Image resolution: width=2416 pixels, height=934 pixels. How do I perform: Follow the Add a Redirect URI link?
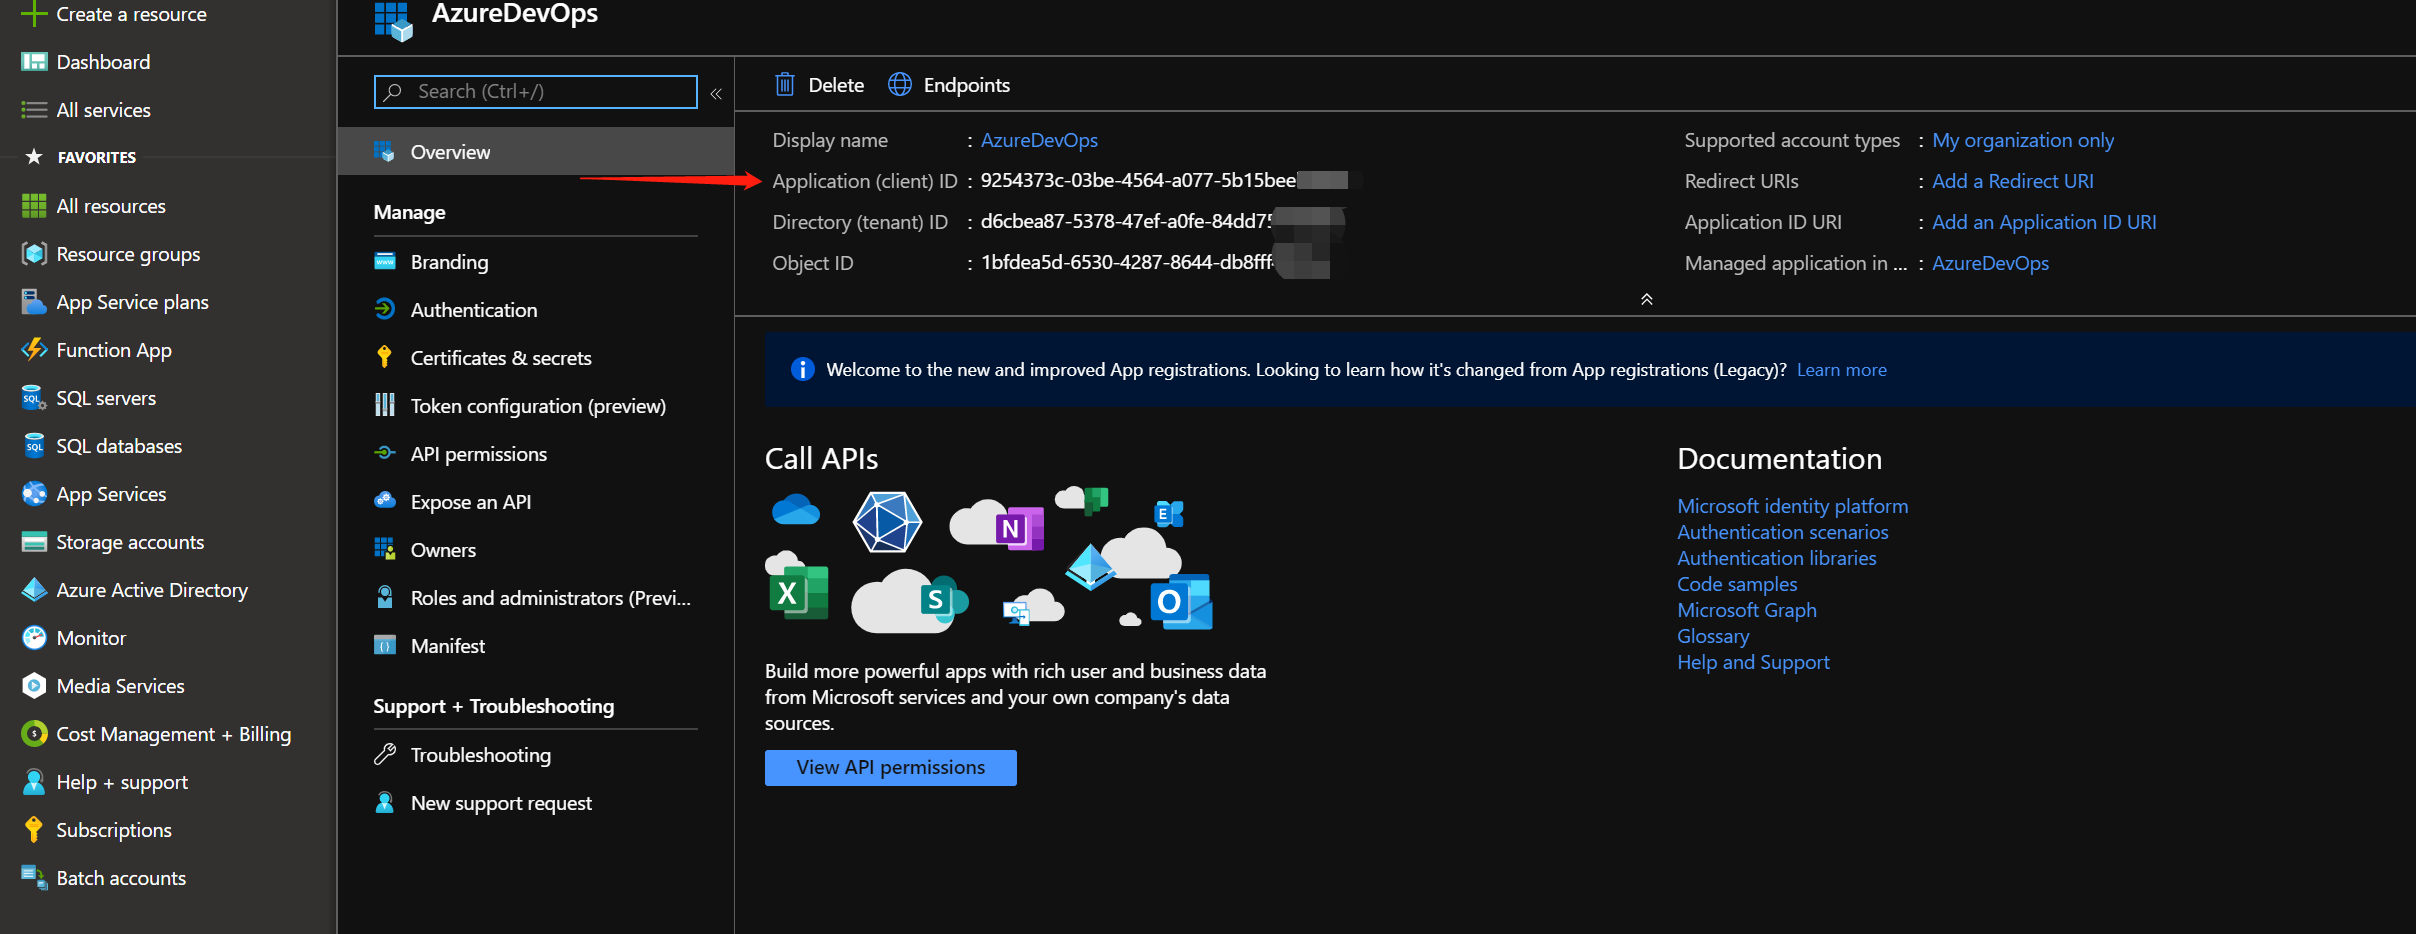[2012, 181]
